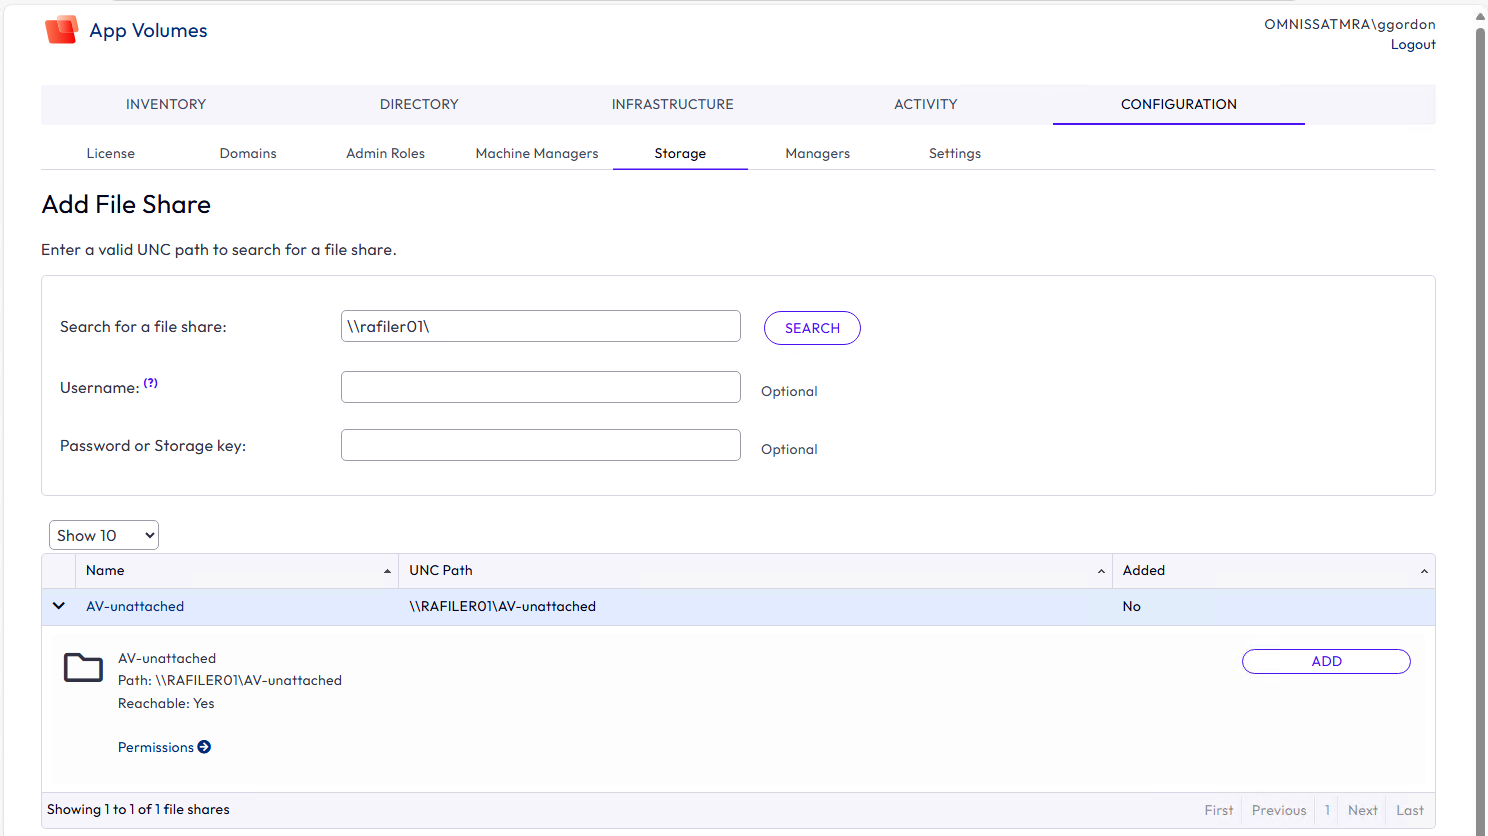Jump to the Last page
1488x836 pixels.
1410,810
